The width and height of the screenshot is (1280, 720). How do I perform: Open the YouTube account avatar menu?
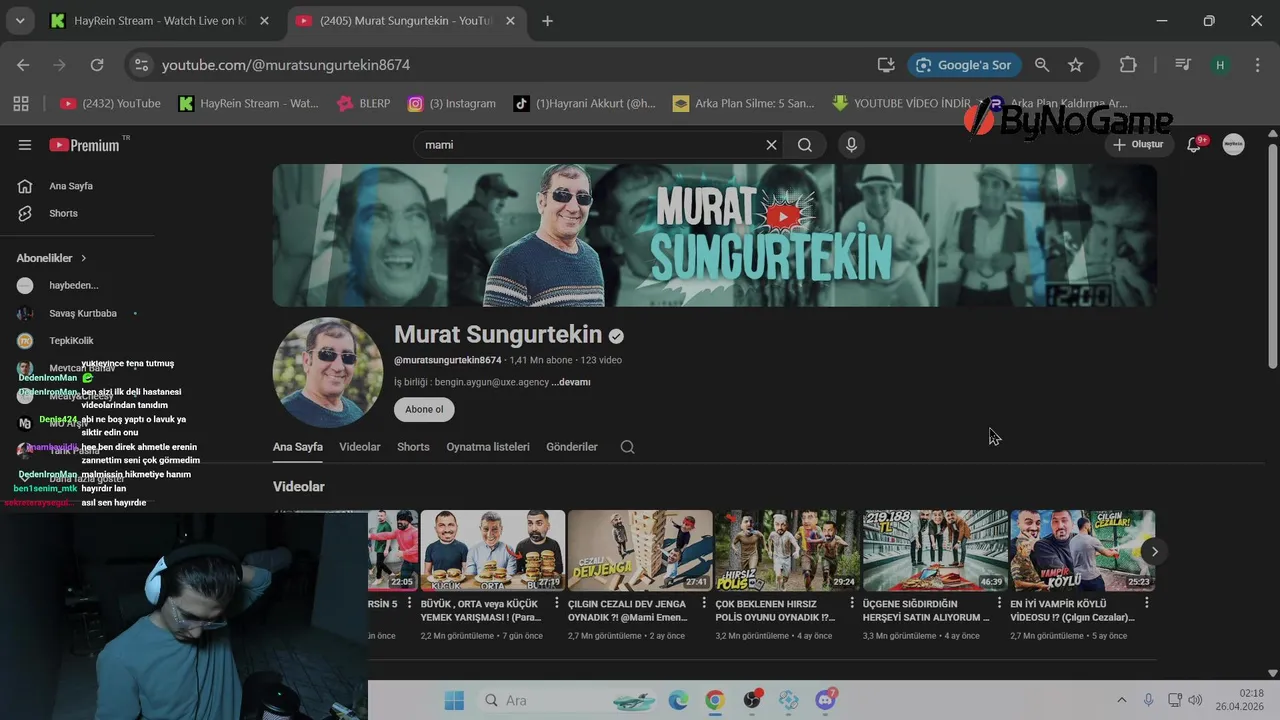(x=1234, y=145)
